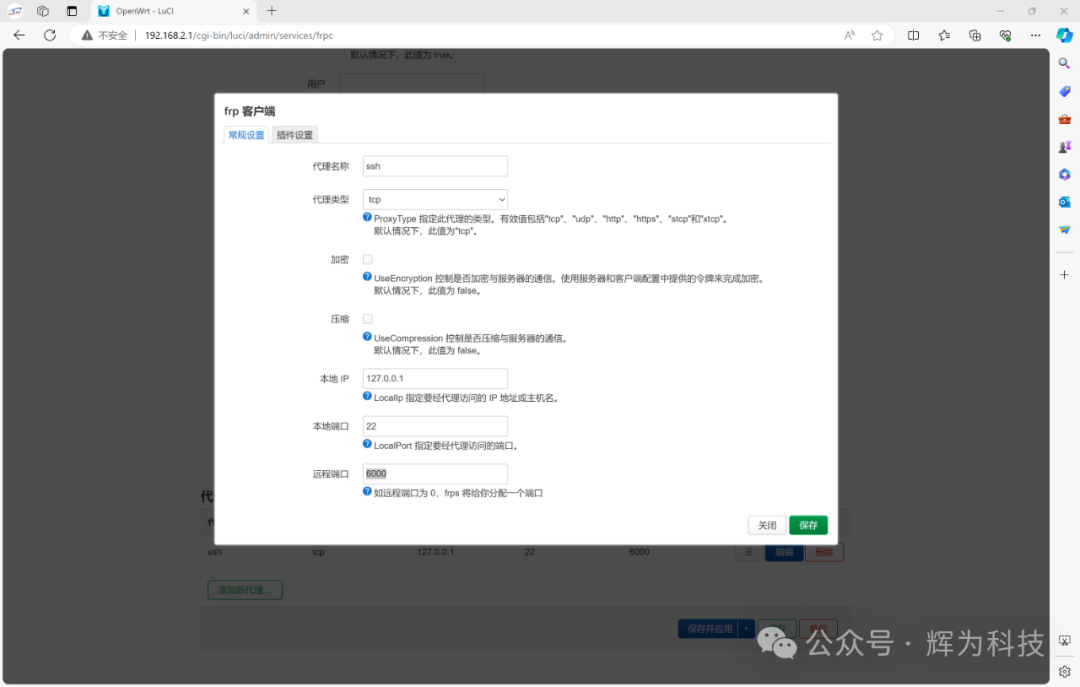Click the 保存 save button
Viewport: 1080px width, 687px height.
808,525
